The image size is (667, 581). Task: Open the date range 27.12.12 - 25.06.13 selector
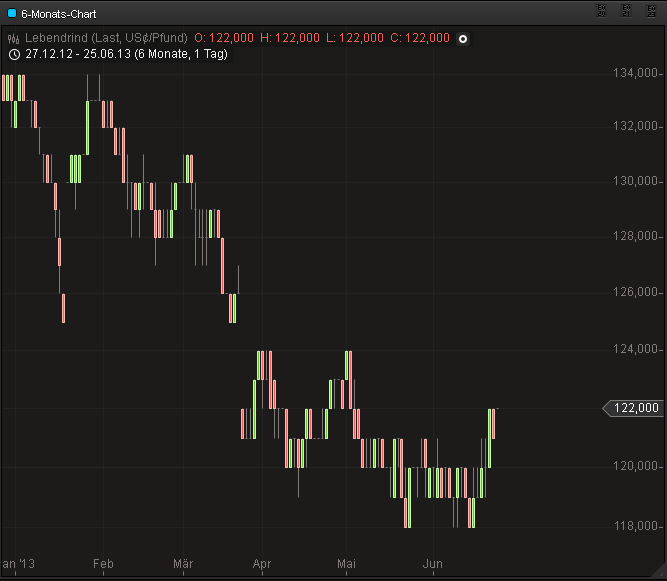coord(127,54)
